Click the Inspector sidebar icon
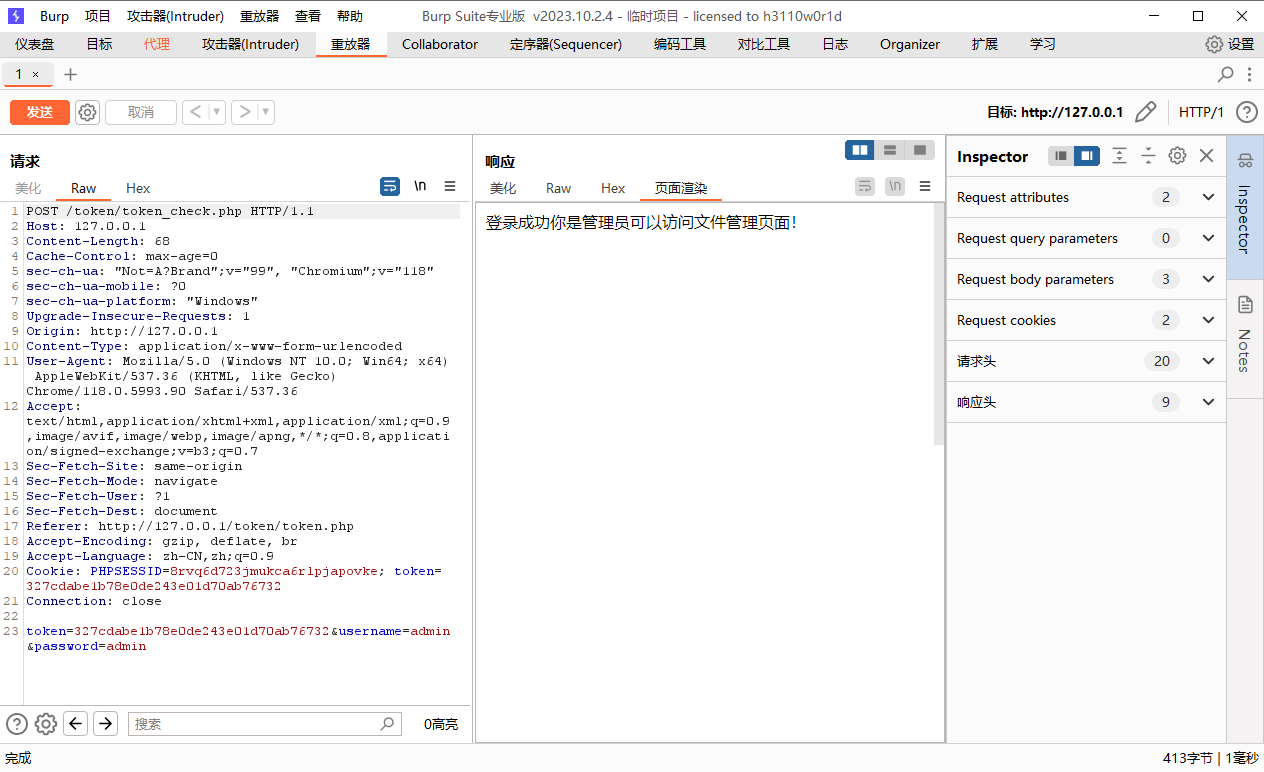 coord(1245,161)
